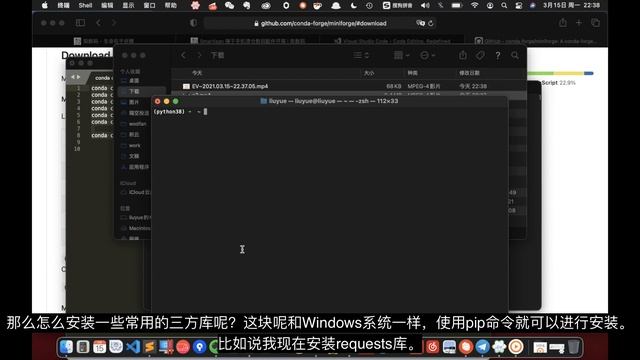Open Sublime Text from the Dock
Image resolution: width=640 pixels, height=360 pixels.
pyautogui.click(x=149, y=347)
